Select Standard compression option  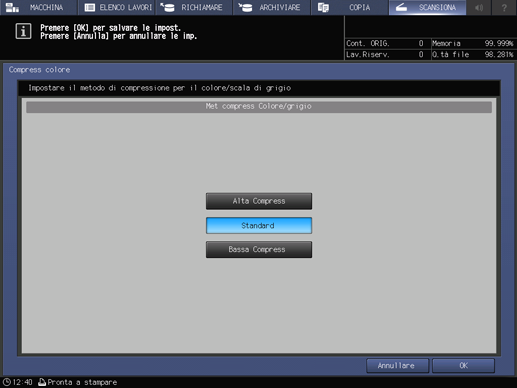point(259,225)
